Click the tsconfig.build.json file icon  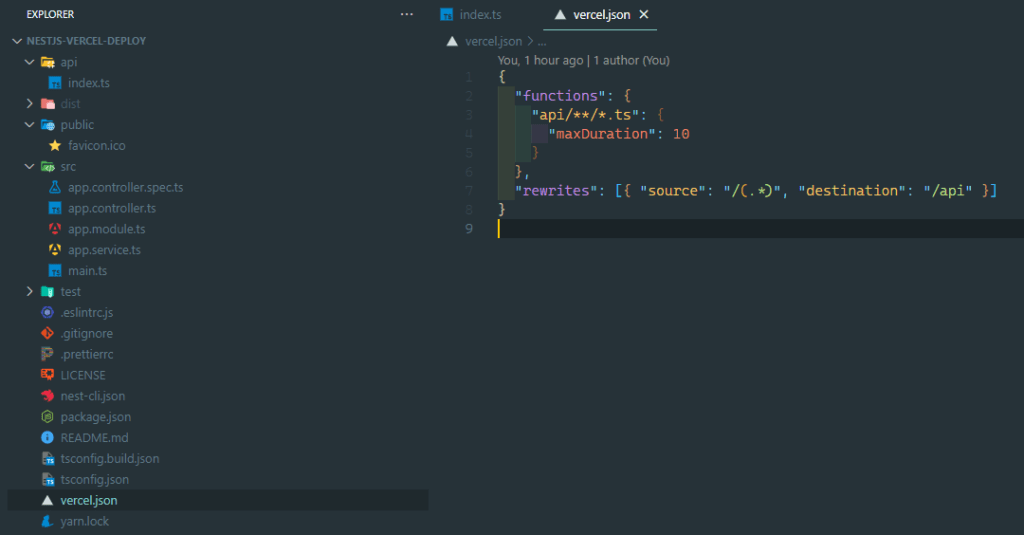point(47,459)
